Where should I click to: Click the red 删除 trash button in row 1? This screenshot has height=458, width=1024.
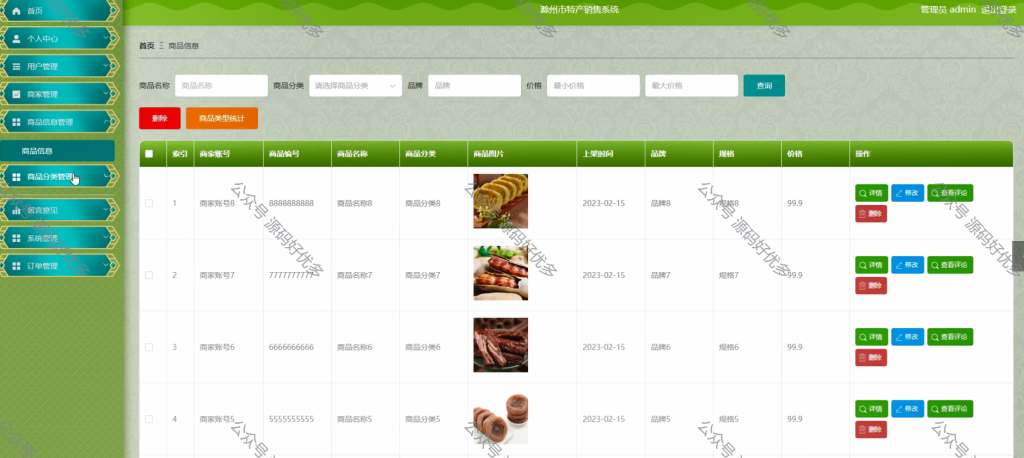pos(871,214)
